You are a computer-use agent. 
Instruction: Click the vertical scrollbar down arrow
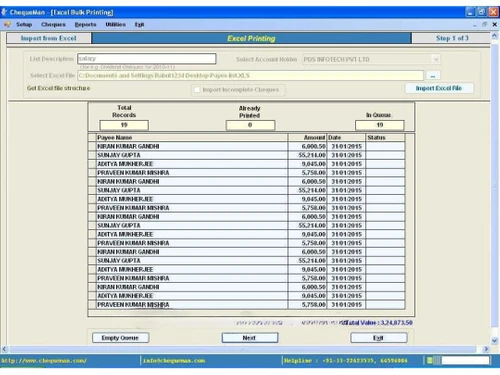click(x=495, y=341)
